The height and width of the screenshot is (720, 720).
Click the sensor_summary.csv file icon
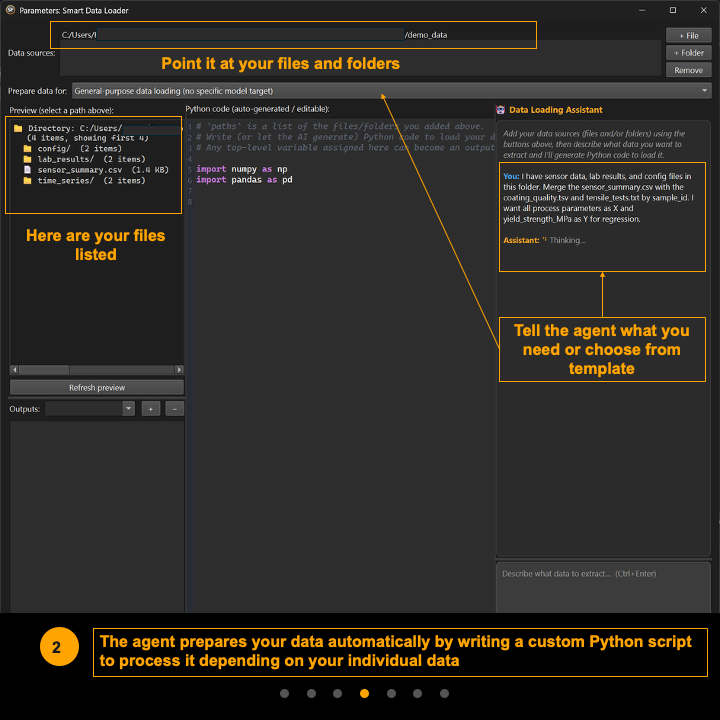click(x=28, y=170)
